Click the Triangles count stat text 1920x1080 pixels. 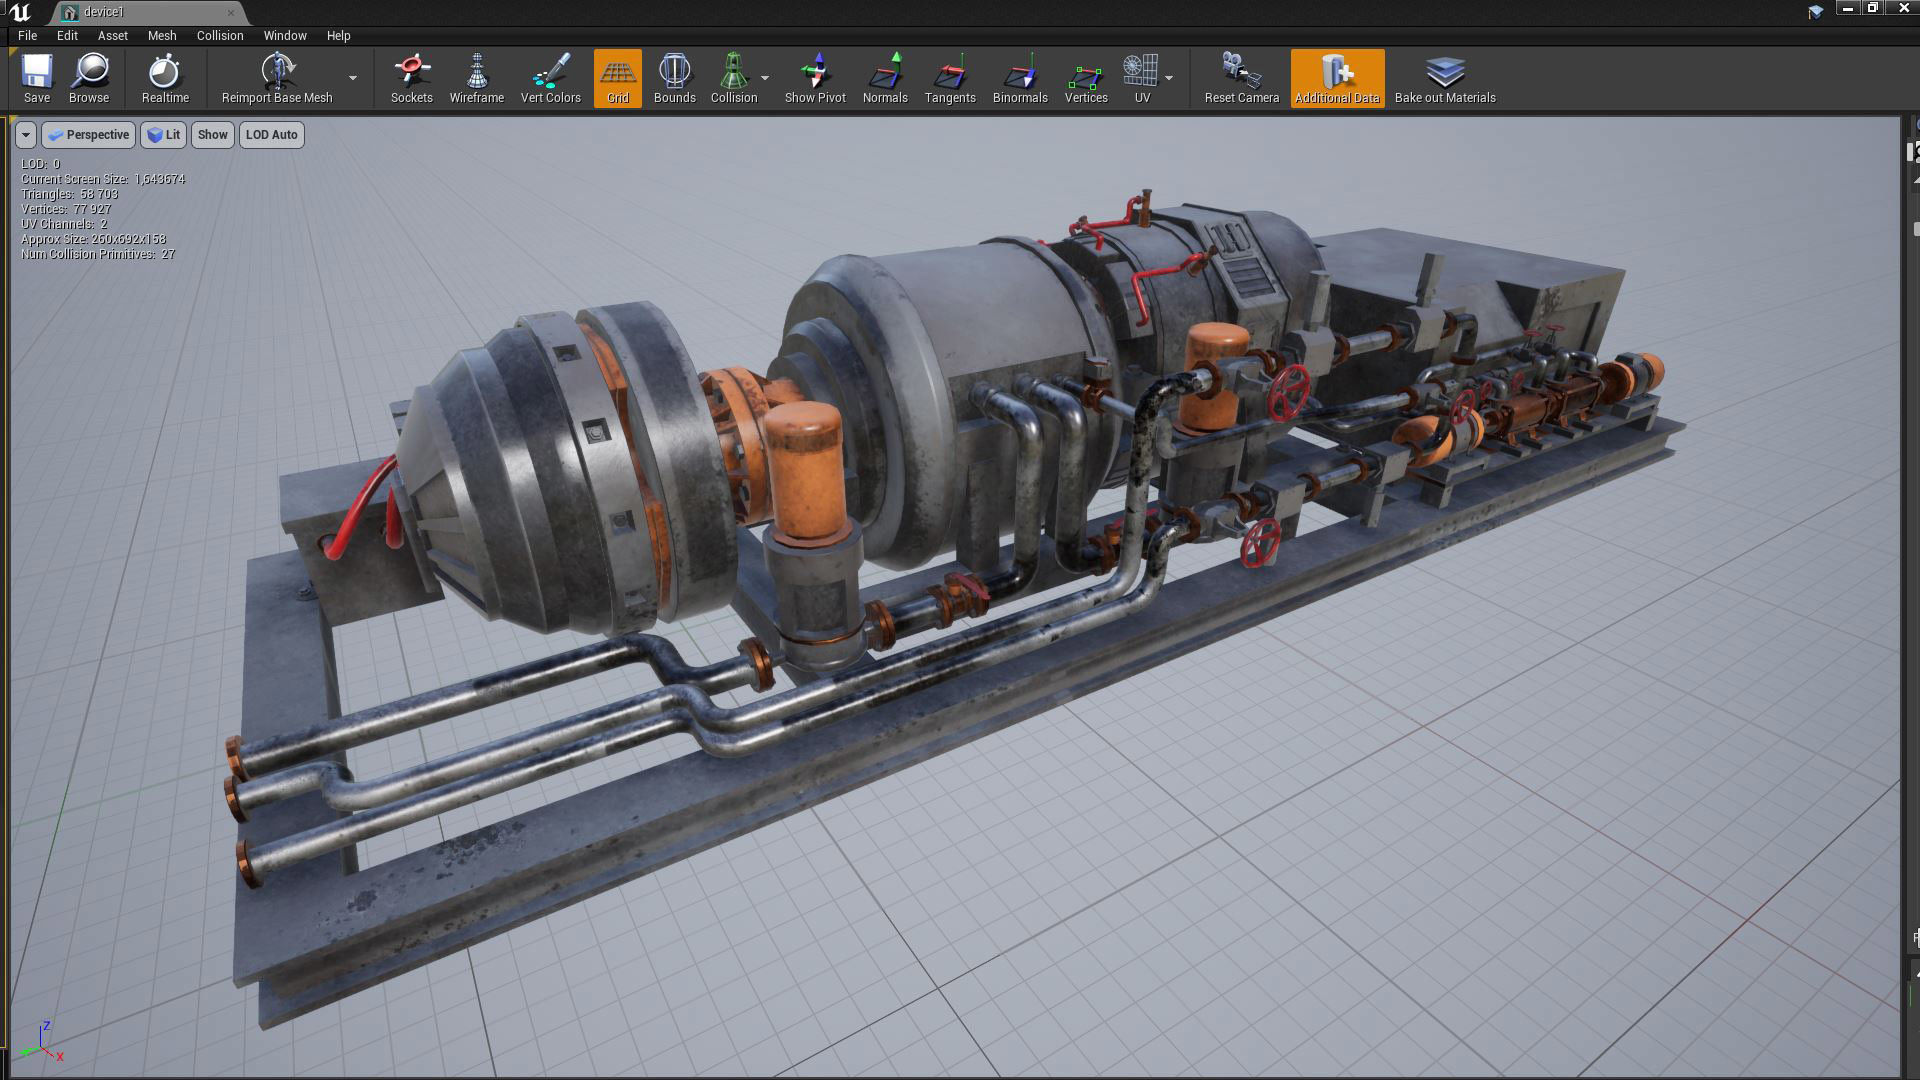click(x=70, y=194)
